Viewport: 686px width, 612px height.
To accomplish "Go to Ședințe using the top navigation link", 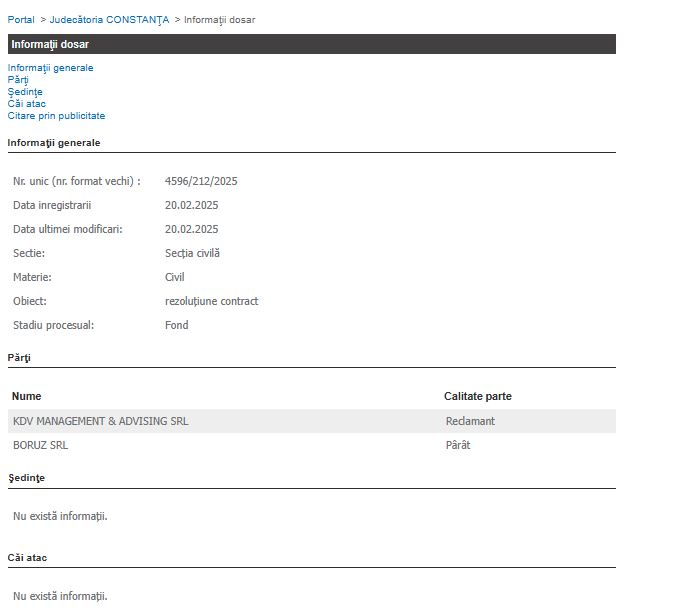I will tap(25, 92).
